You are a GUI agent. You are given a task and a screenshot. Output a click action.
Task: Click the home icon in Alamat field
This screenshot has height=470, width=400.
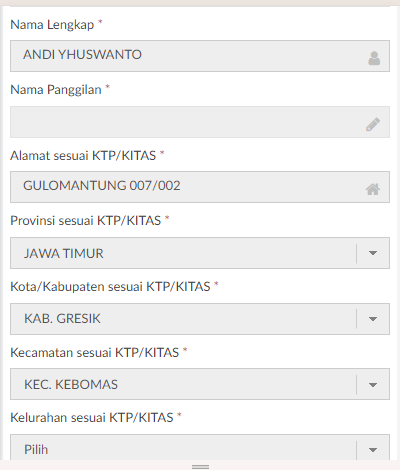373,189
